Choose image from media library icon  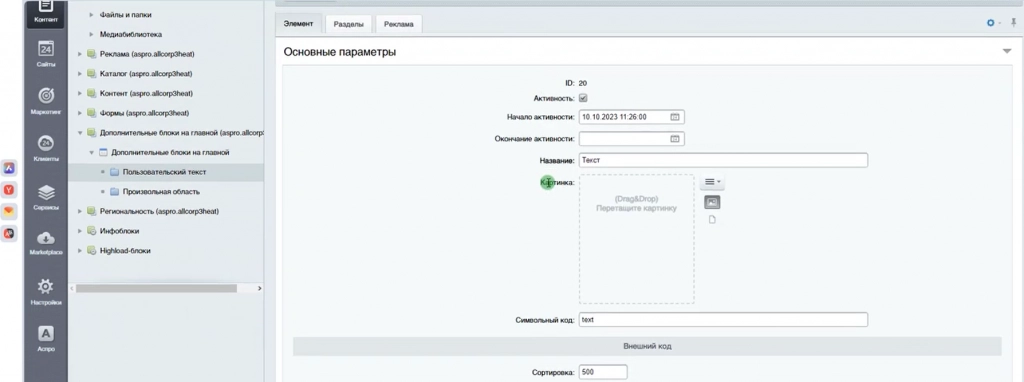[x=712, y=202]
